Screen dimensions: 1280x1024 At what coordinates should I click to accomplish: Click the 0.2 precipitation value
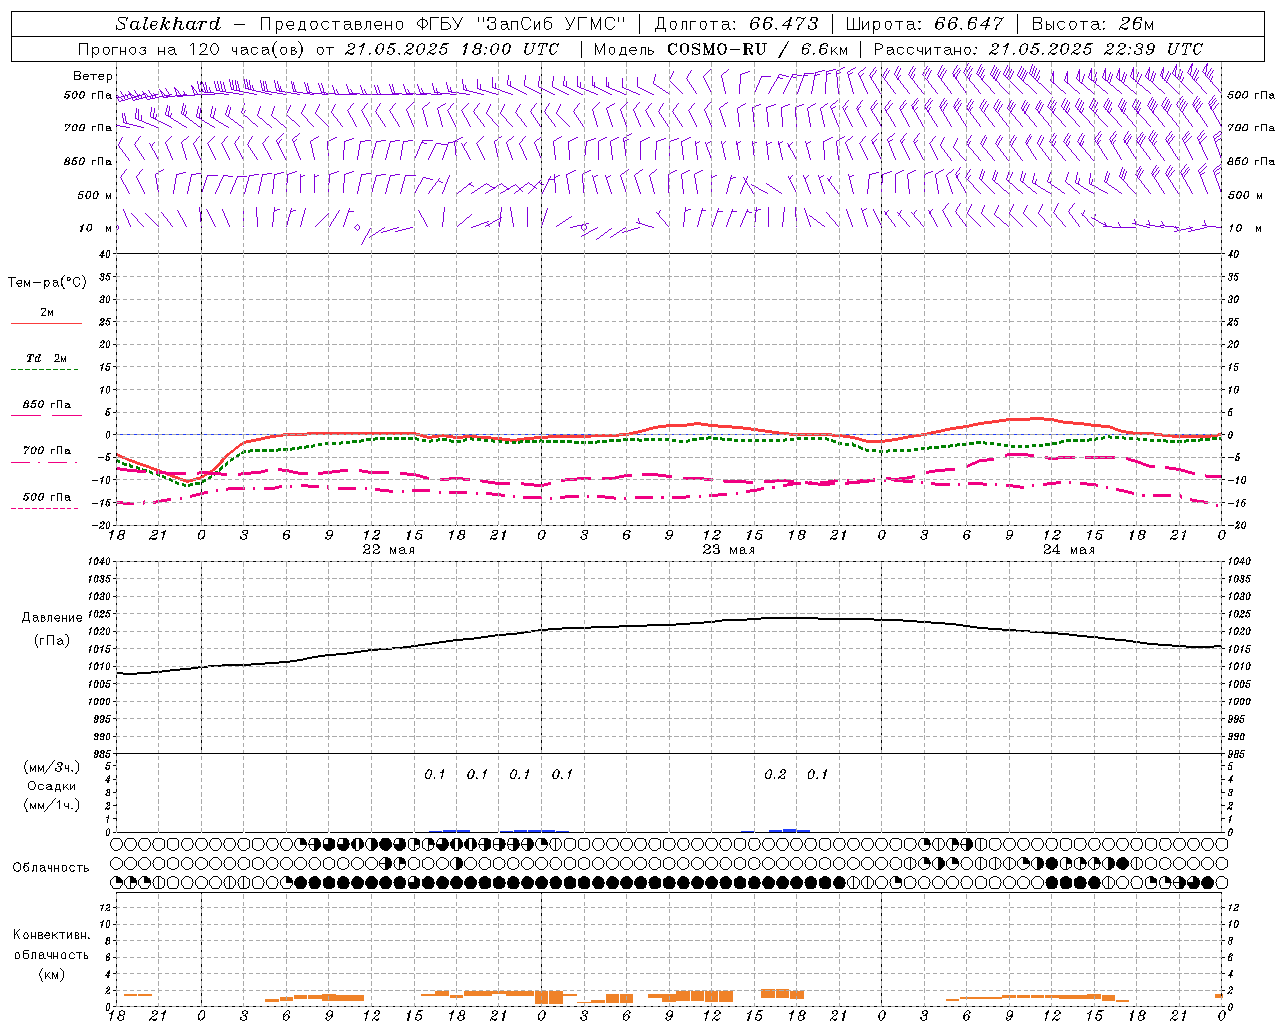[x=775, y=774]
